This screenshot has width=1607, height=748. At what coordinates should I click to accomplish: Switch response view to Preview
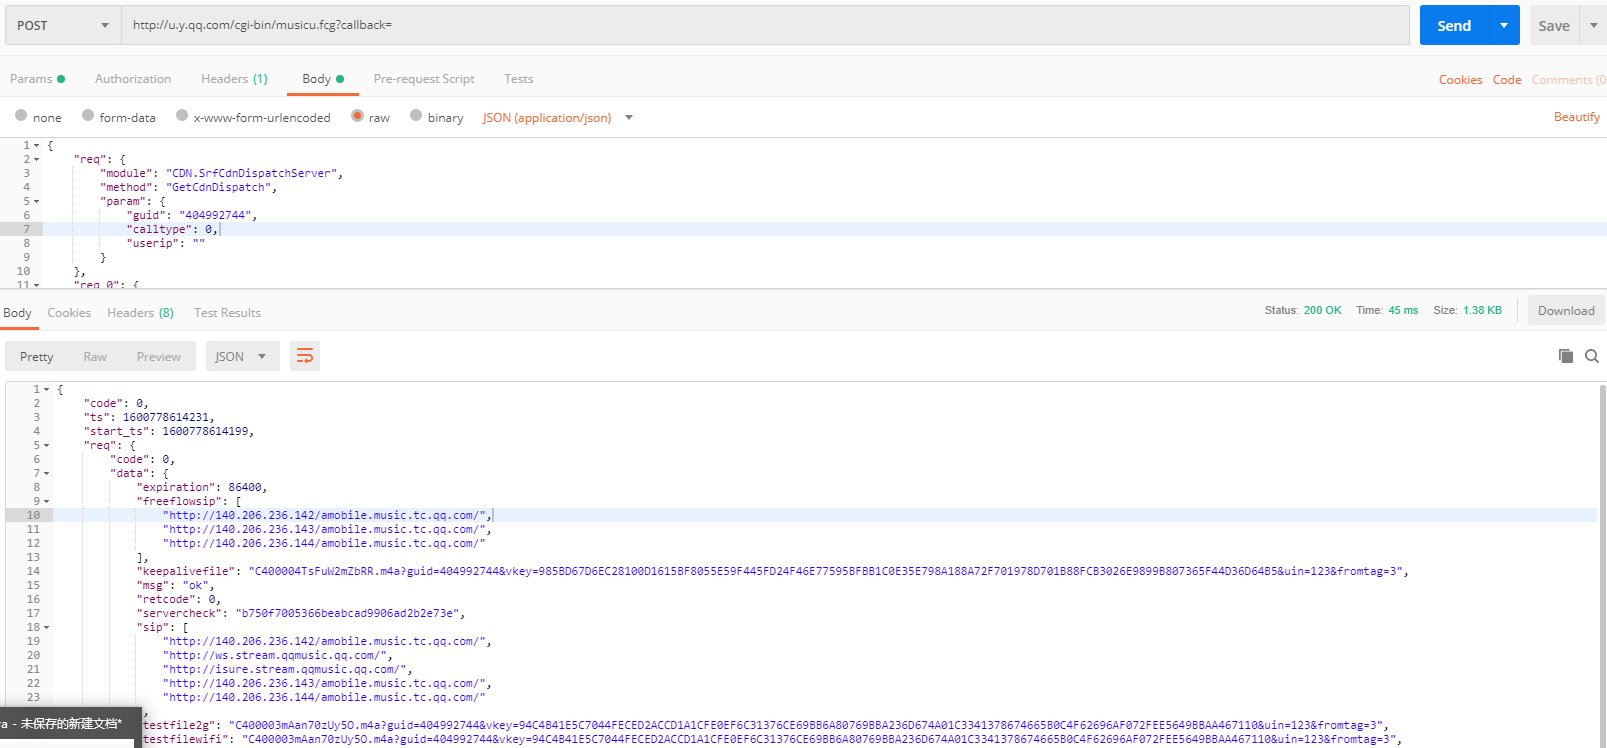click(x=159, y=356)
